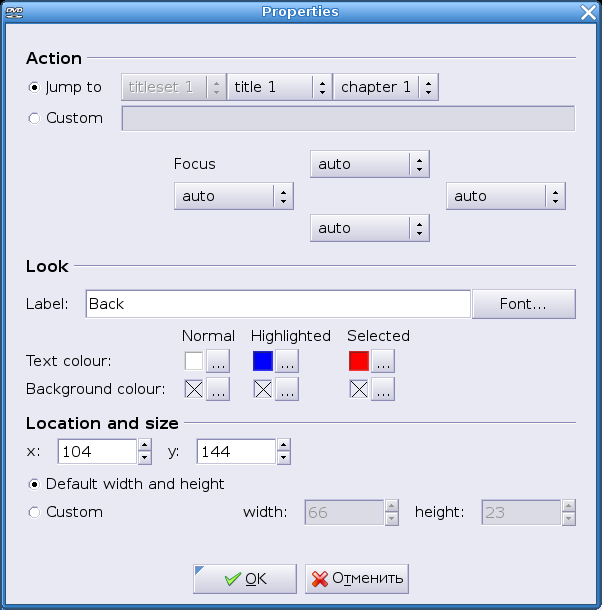Click the x position value field
This screenshot has height=610, width=602.
click(96, 452)
